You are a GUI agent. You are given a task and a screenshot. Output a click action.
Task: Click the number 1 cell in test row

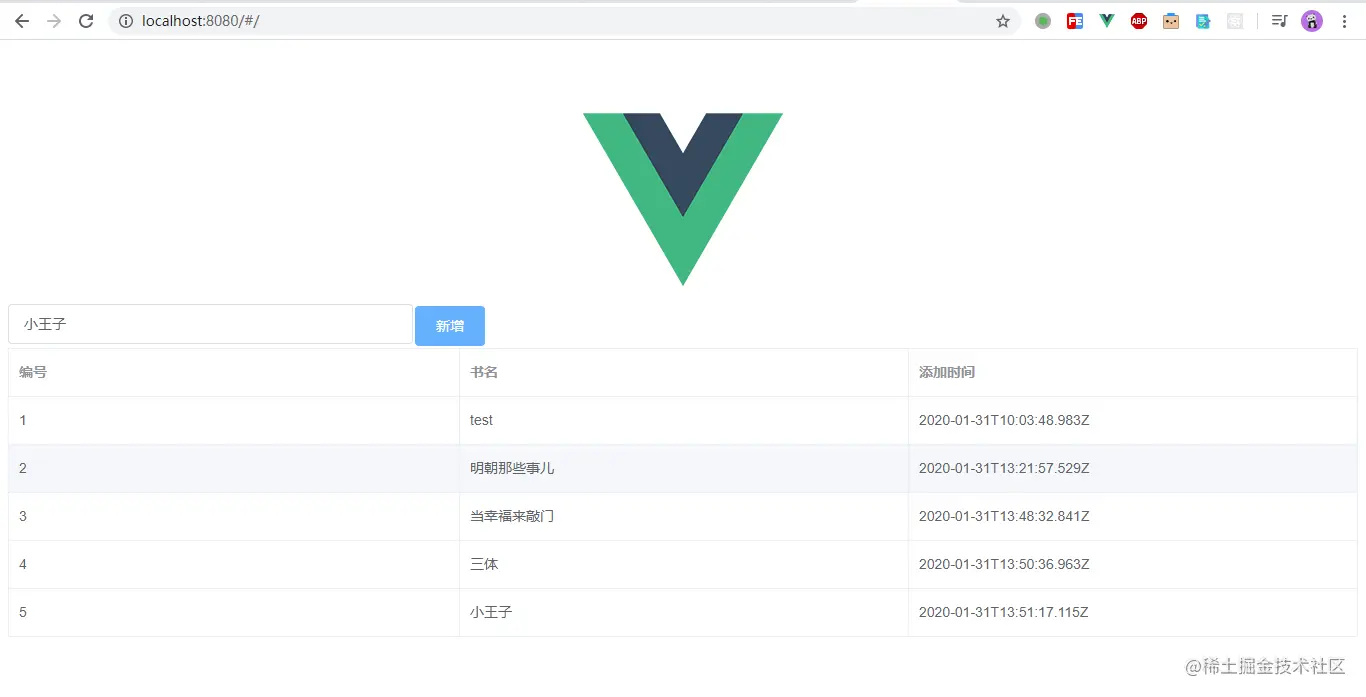coord(234,420)
